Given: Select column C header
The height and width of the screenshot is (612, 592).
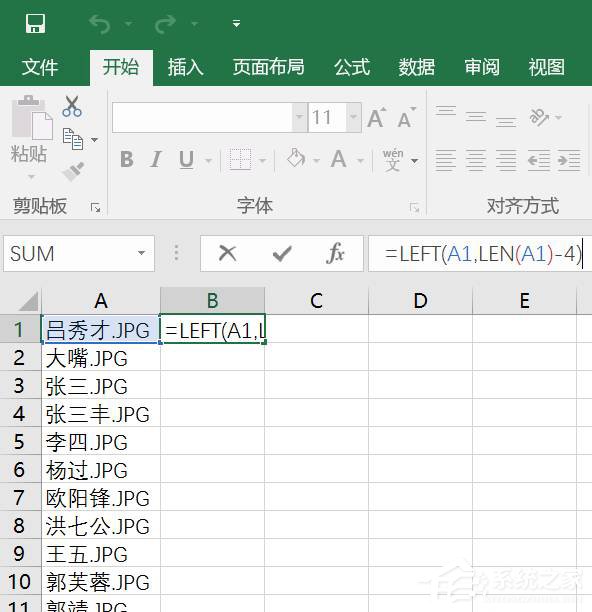Looking at the screenshot, I should coord(316,301).
